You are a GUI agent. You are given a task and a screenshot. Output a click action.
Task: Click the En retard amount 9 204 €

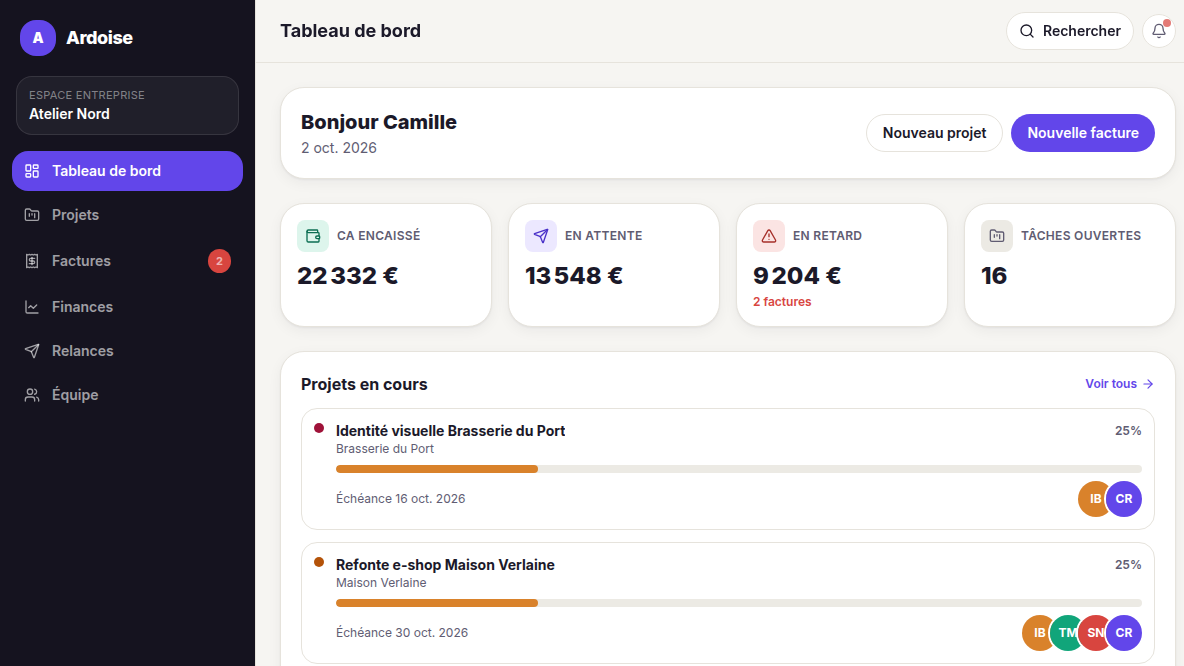(797, 276)
